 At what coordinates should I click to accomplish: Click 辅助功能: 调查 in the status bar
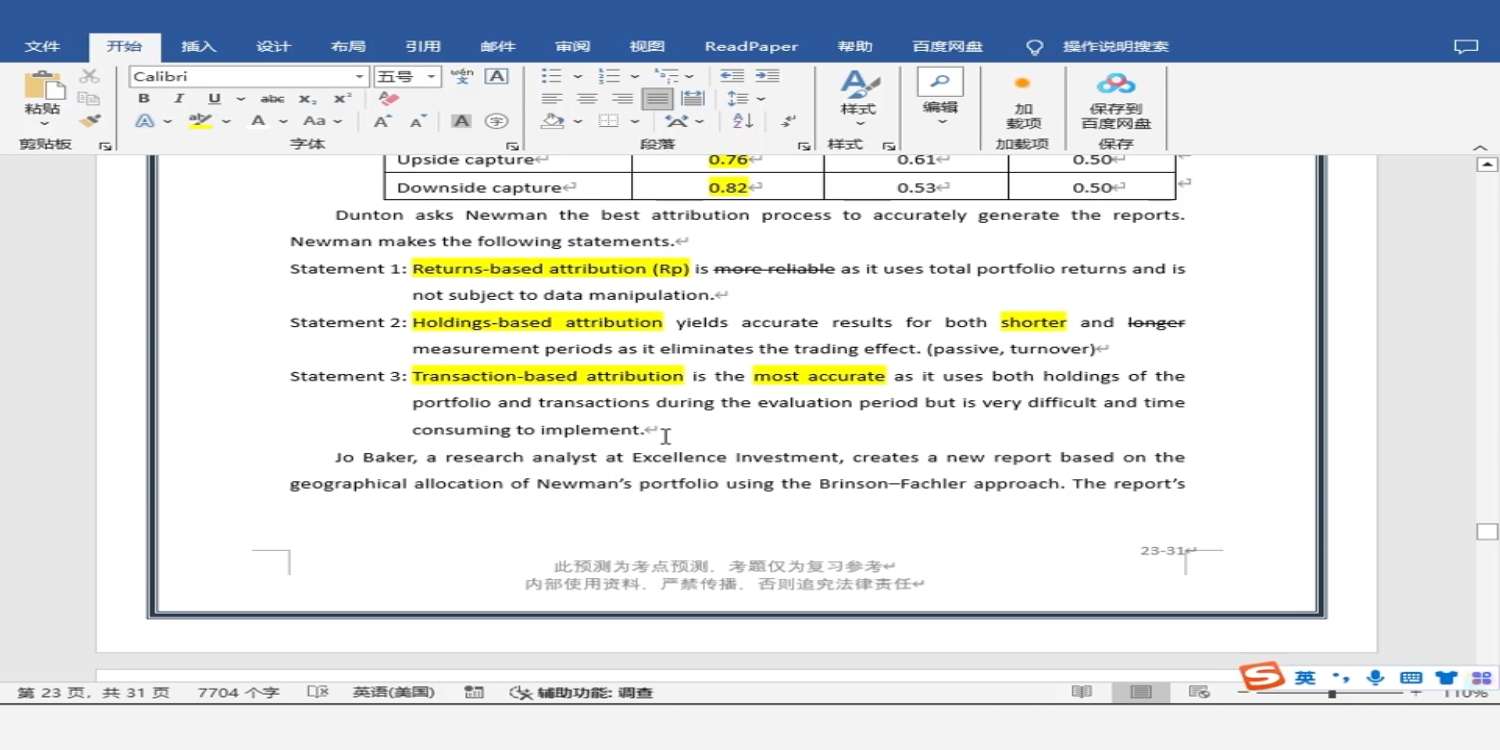pos(581,692)
